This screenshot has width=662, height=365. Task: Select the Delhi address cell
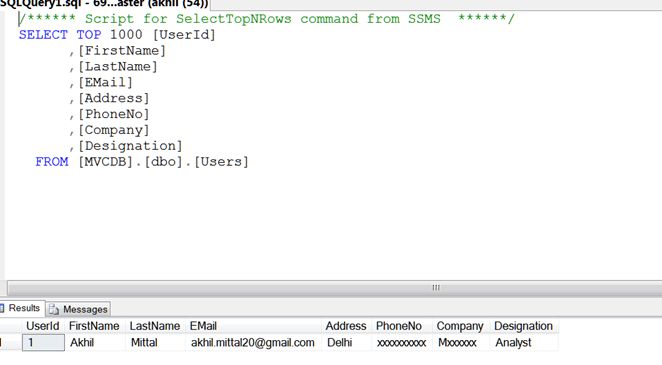tap(346, 342)
